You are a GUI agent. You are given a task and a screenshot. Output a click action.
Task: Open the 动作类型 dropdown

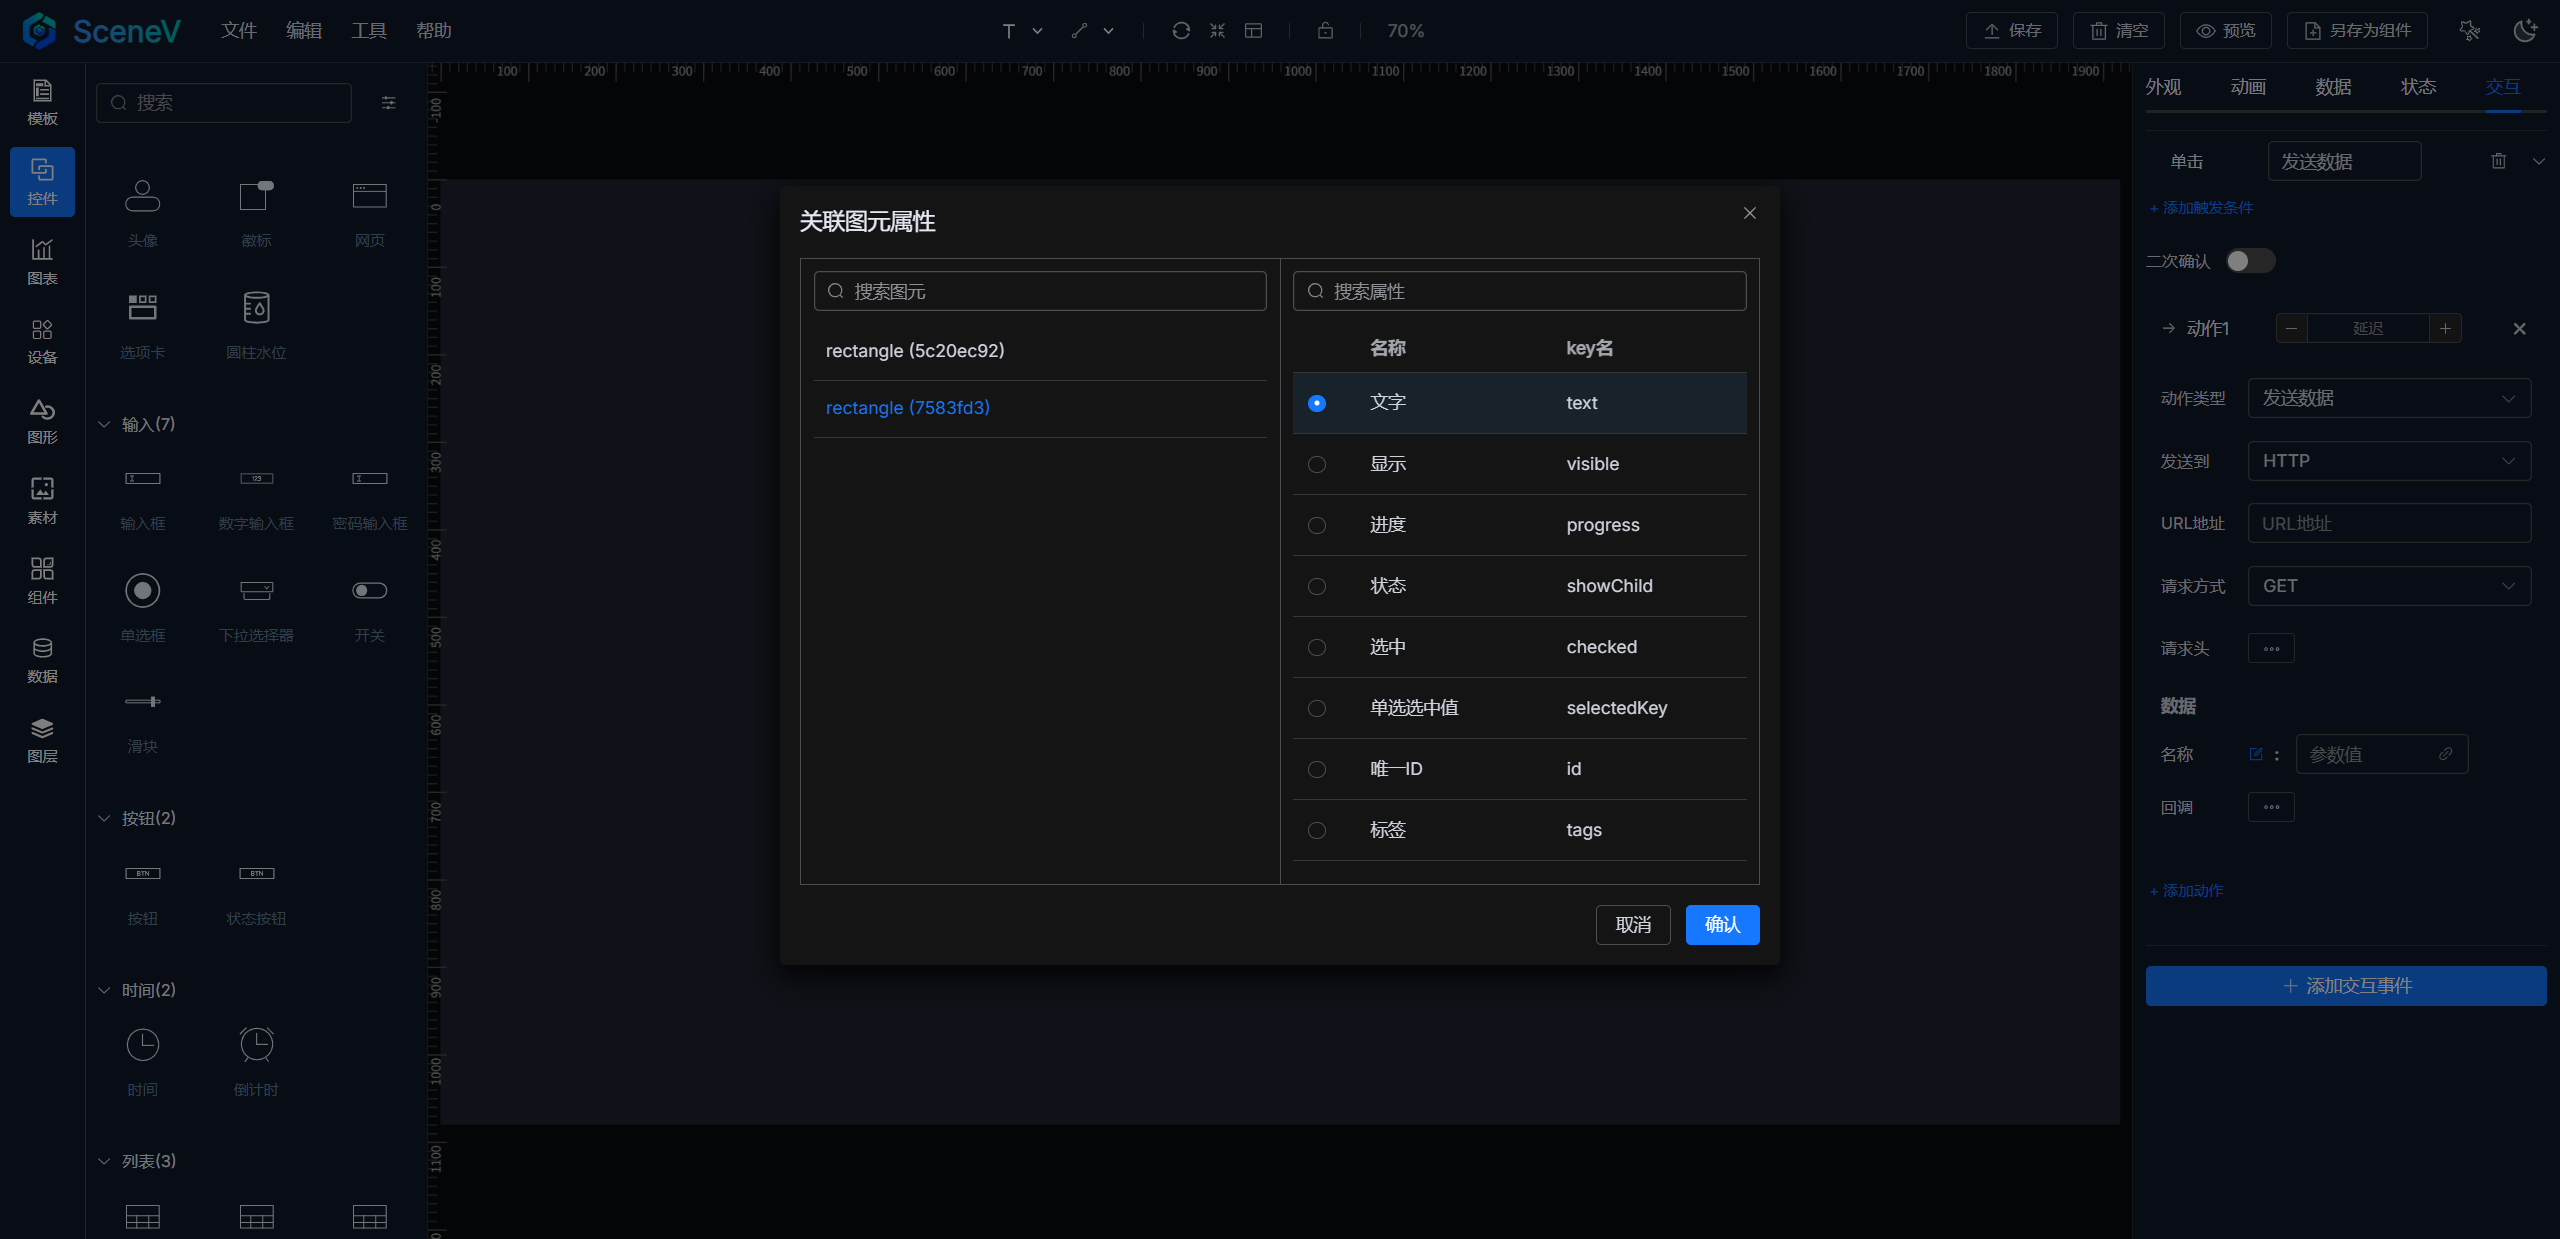coord(2388,398)
